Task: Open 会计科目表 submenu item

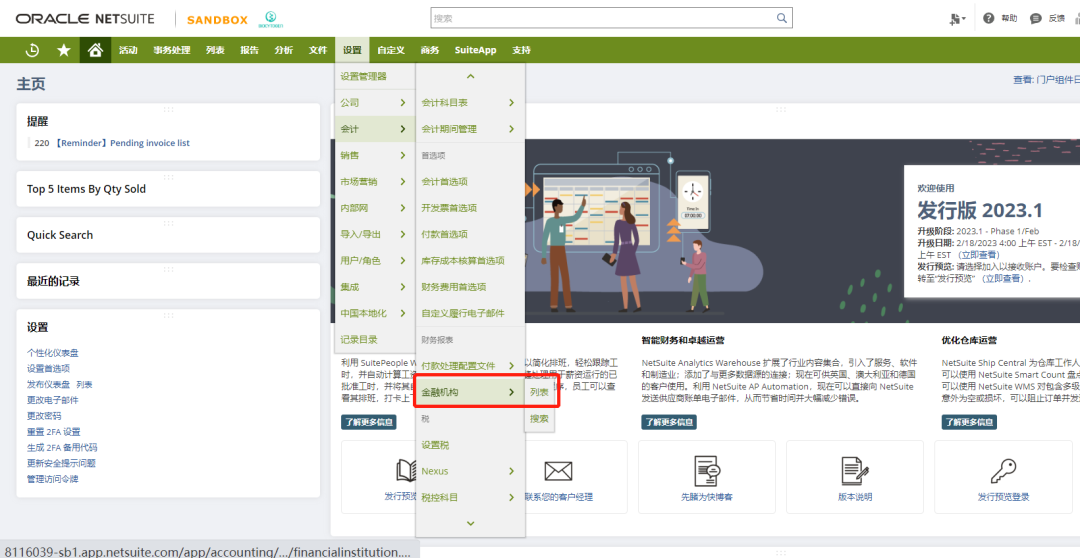Action: click(x=470, y=103)
